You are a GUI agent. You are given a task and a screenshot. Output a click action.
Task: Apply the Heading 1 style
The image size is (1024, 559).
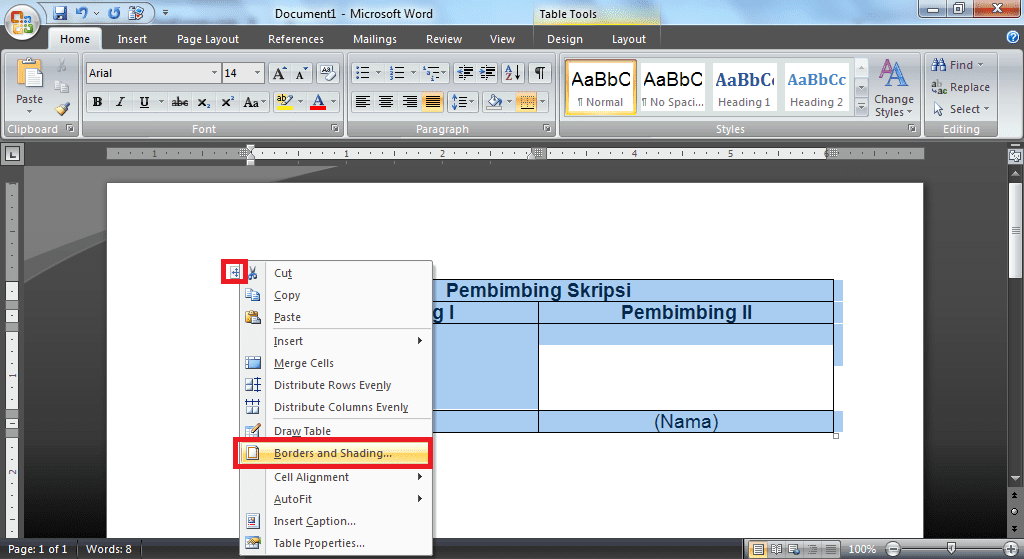tap(744, 88)
